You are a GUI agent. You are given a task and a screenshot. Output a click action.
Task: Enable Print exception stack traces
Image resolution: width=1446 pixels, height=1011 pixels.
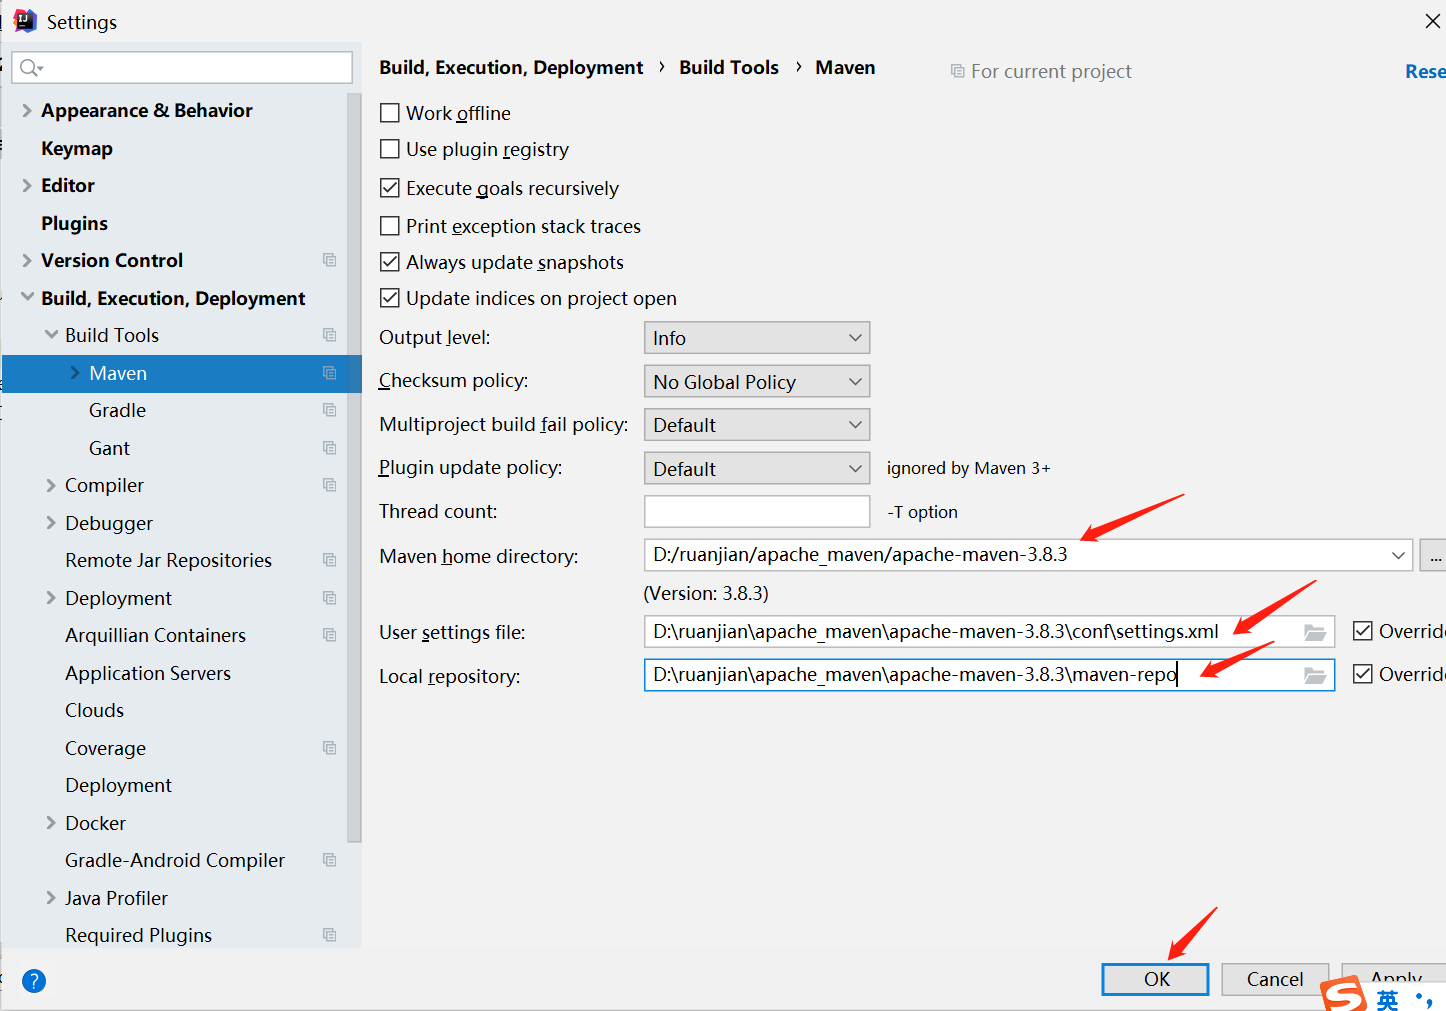390,226
